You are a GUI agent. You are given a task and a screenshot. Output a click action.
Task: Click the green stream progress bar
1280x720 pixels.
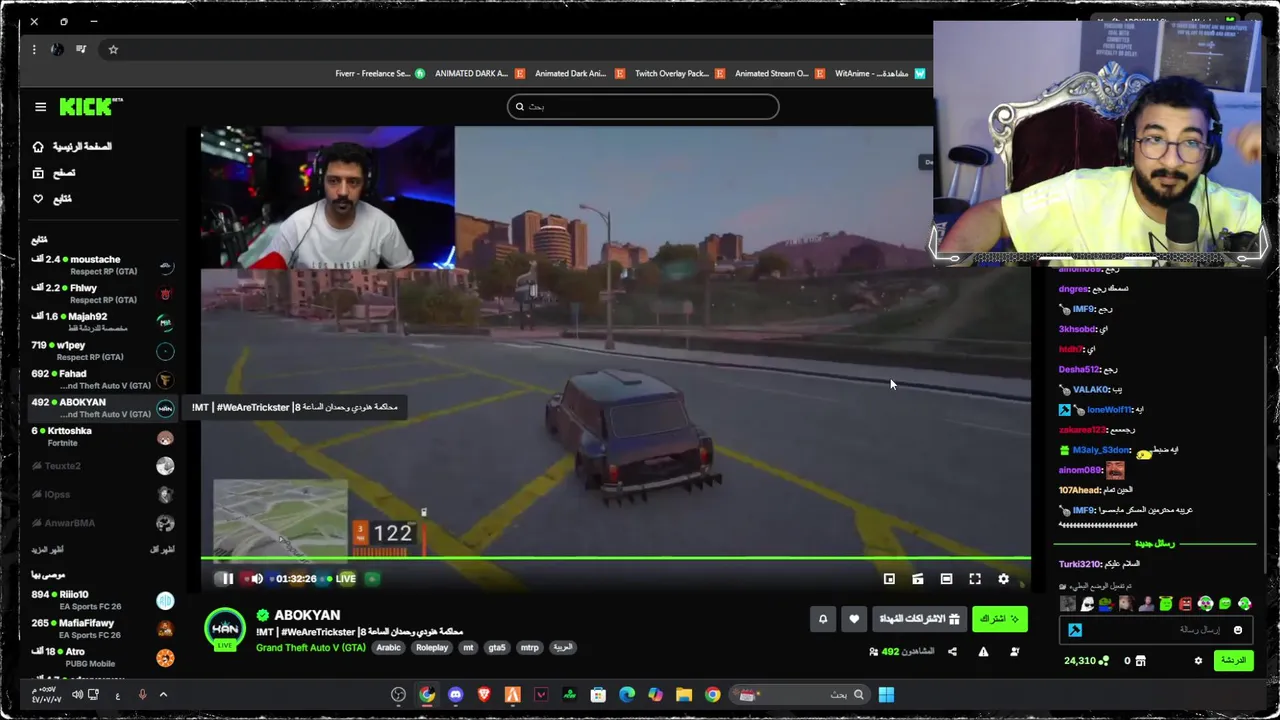pyautogui.click(x=615, y=558)
